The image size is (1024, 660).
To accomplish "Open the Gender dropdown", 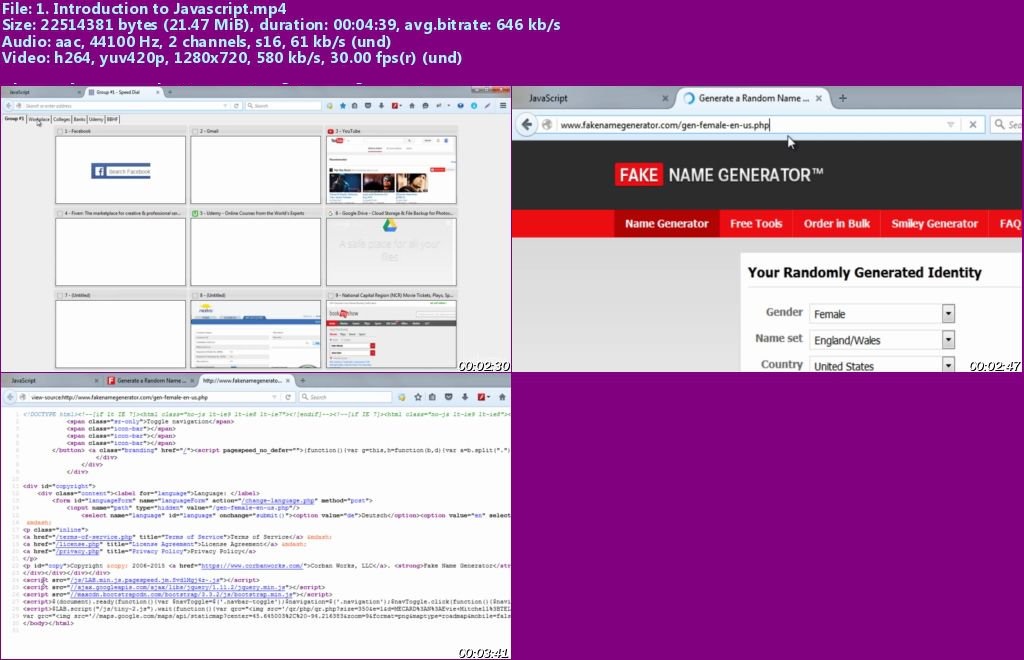I will (948, 313).
